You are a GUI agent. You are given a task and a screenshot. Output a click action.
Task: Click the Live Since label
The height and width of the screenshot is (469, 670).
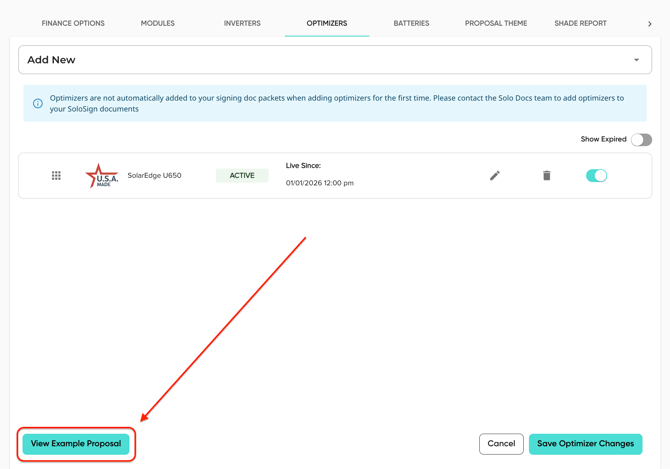(303, 165)
